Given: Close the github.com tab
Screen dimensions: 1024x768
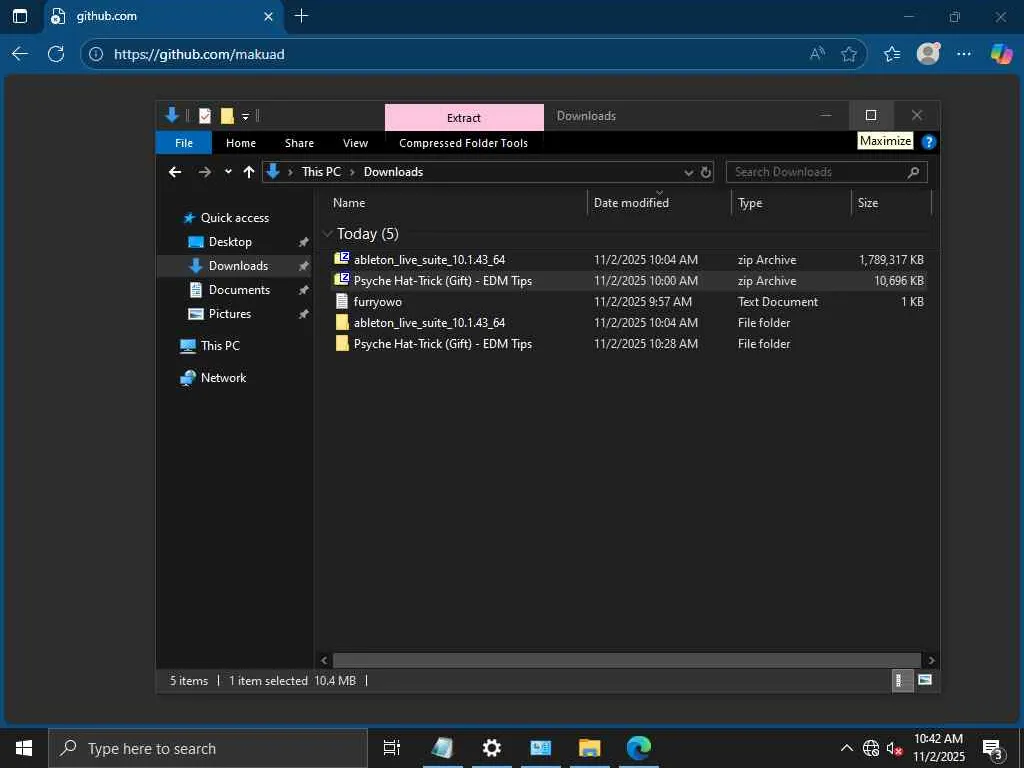Looking at the screenshot, I should point(268,16).
